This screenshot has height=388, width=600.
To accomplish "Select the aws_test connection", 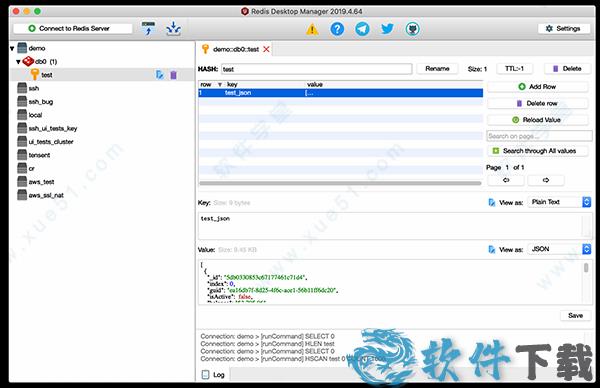I will [41, 182].
